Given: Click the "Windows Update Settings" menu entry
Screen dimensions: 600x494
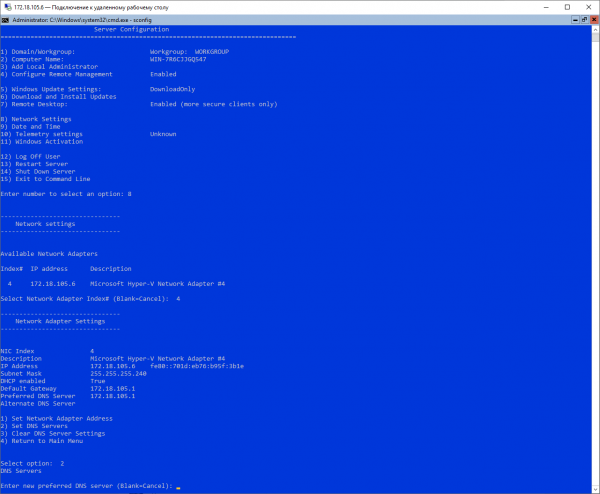Looking at the screenshot, I should (49, 89).
